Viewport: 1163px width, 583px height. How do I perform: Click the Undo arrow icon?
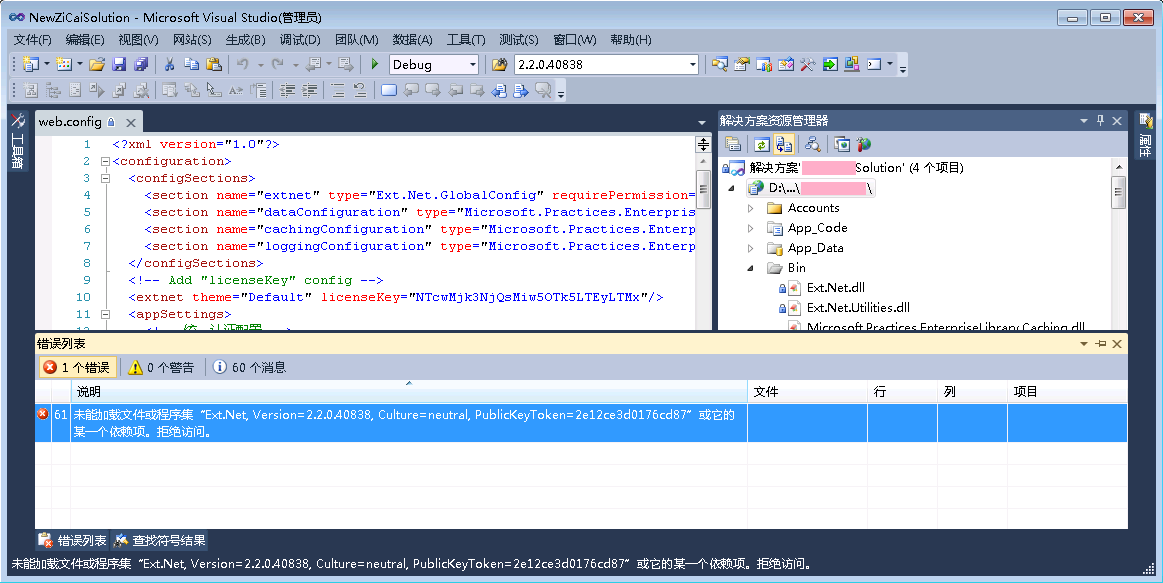(243, 65)
